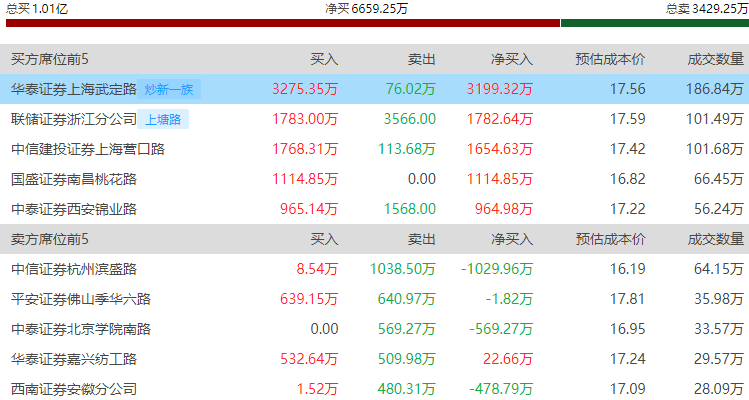Click 净买入 column header in seller table
The image size is (749, 400).
tap(512, 239)
